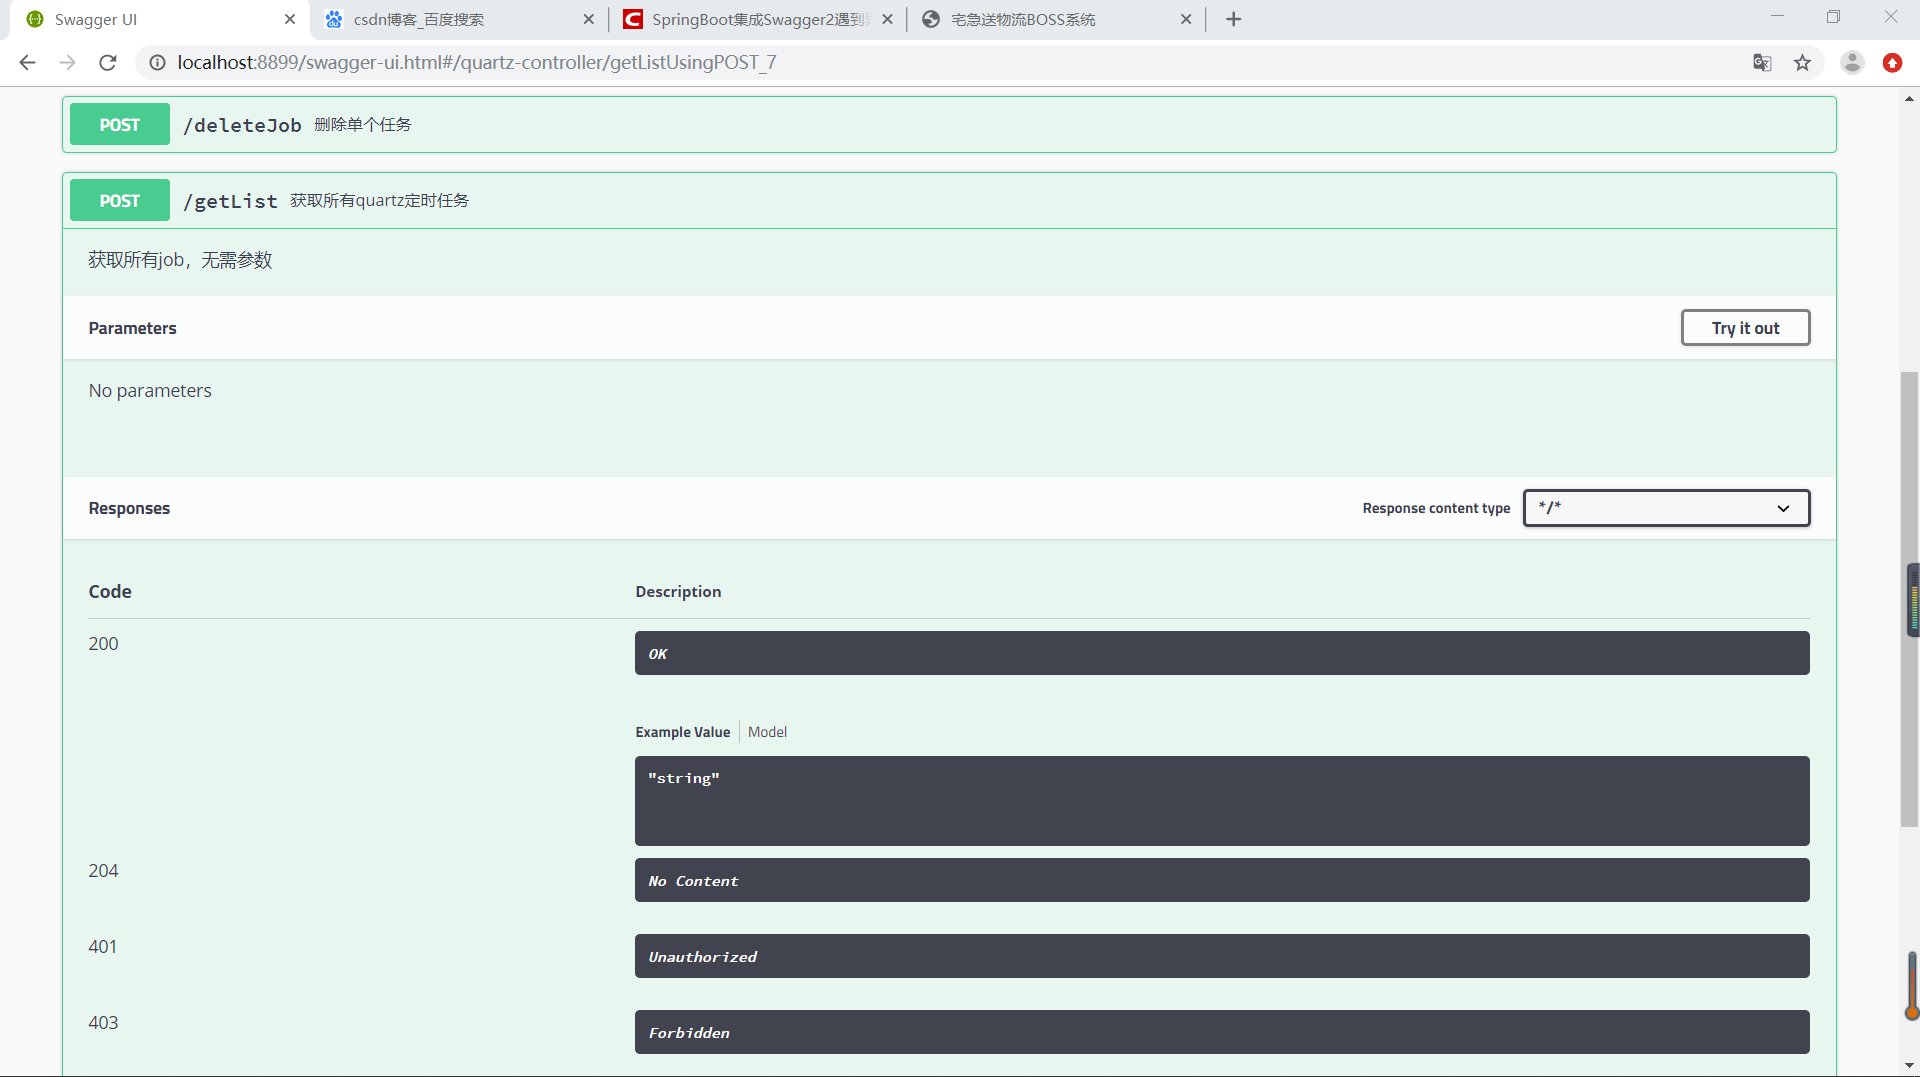The image size is (1920, 1077).
Task: View site information icon in address bar
Action: pos(157,62)
